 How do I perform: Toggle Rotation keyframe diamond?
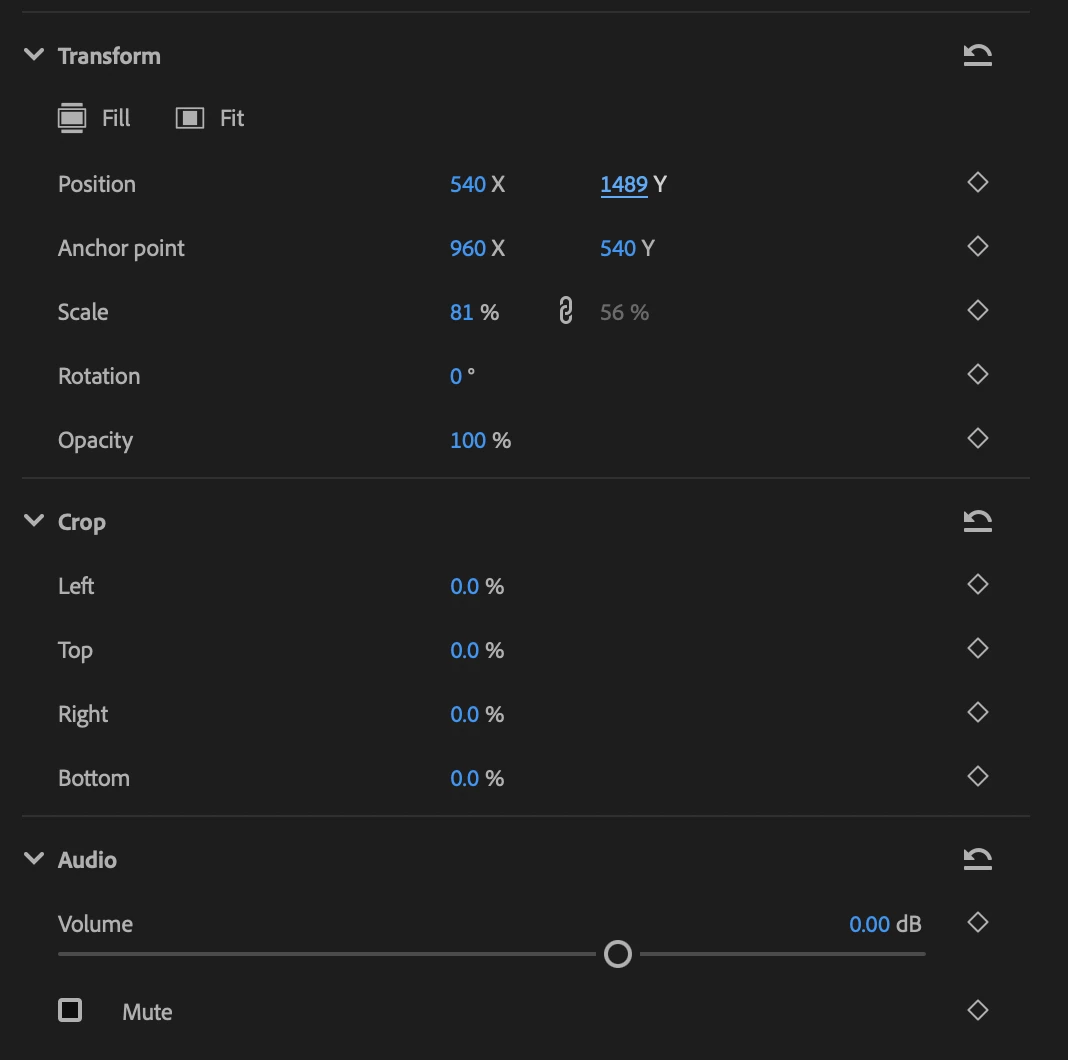pos(977,375)
